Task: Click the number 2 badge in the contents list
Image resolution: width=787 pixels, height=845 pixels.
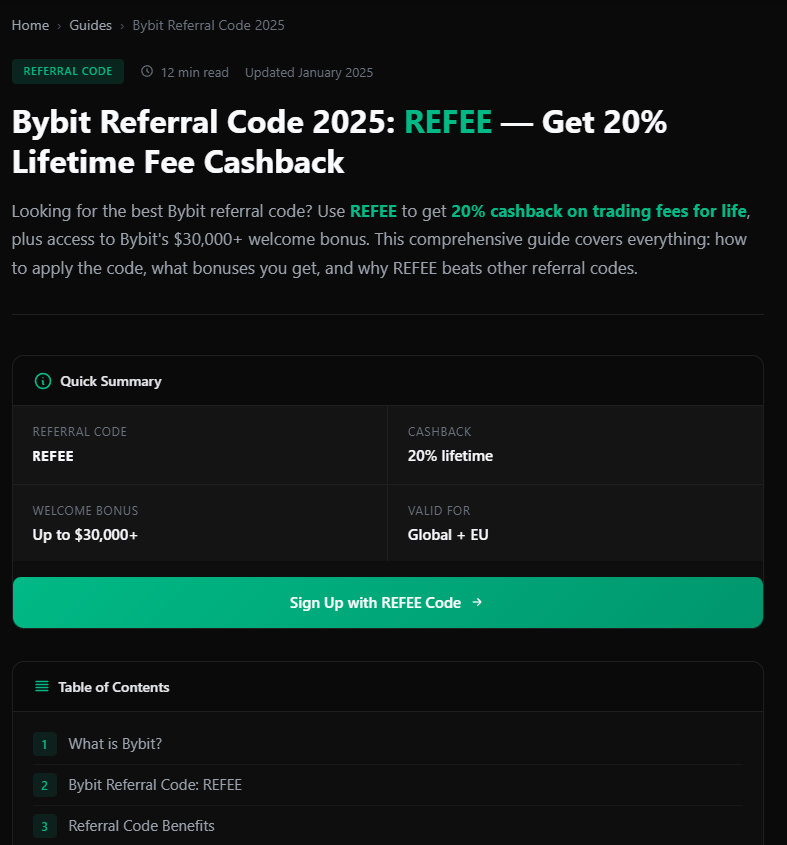Action: (45, 785)
